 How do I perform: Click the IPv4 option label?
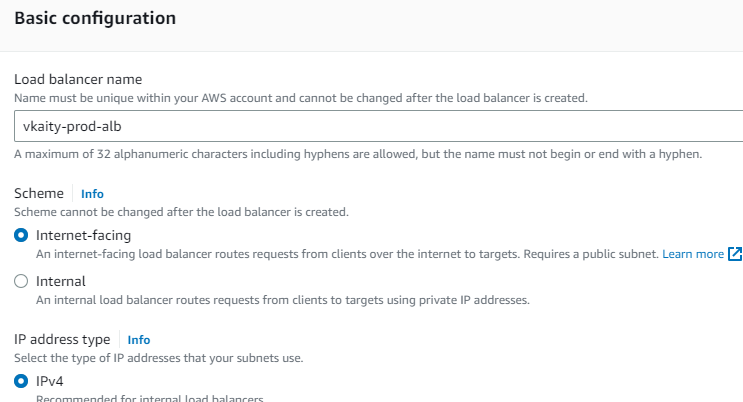tap(50, 381)
